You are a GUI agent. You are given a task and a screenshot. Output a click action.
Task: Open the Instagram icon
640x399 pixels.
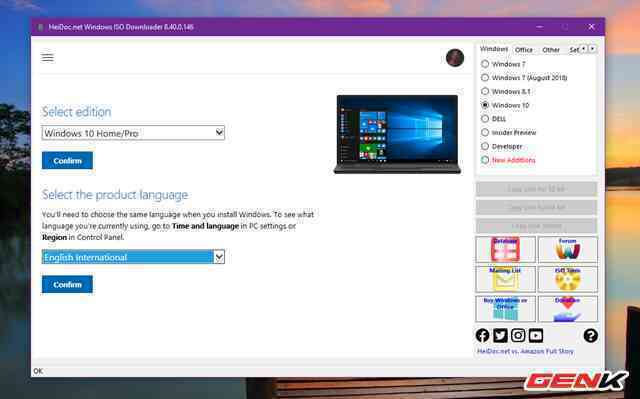[518, 335]
